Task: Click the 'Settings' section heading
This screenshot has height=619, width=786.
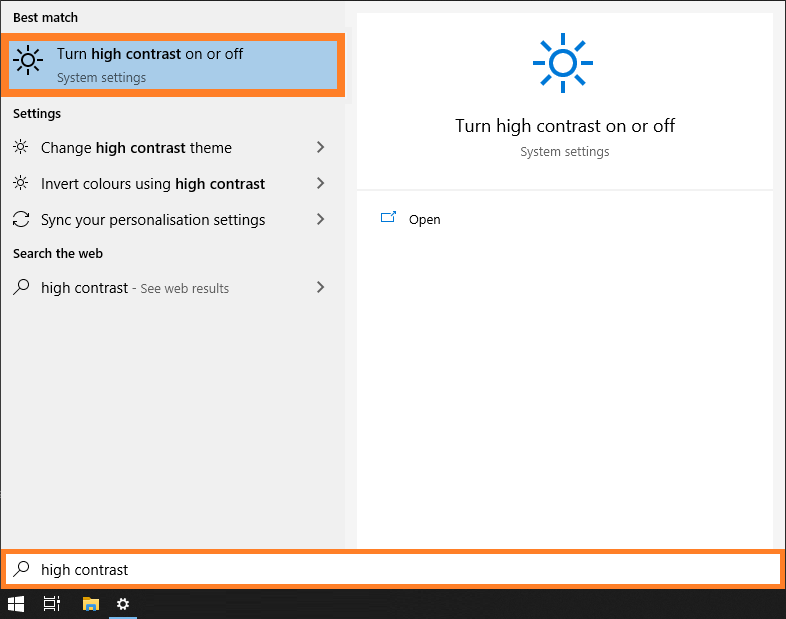Action: click(x=37, y=114)
